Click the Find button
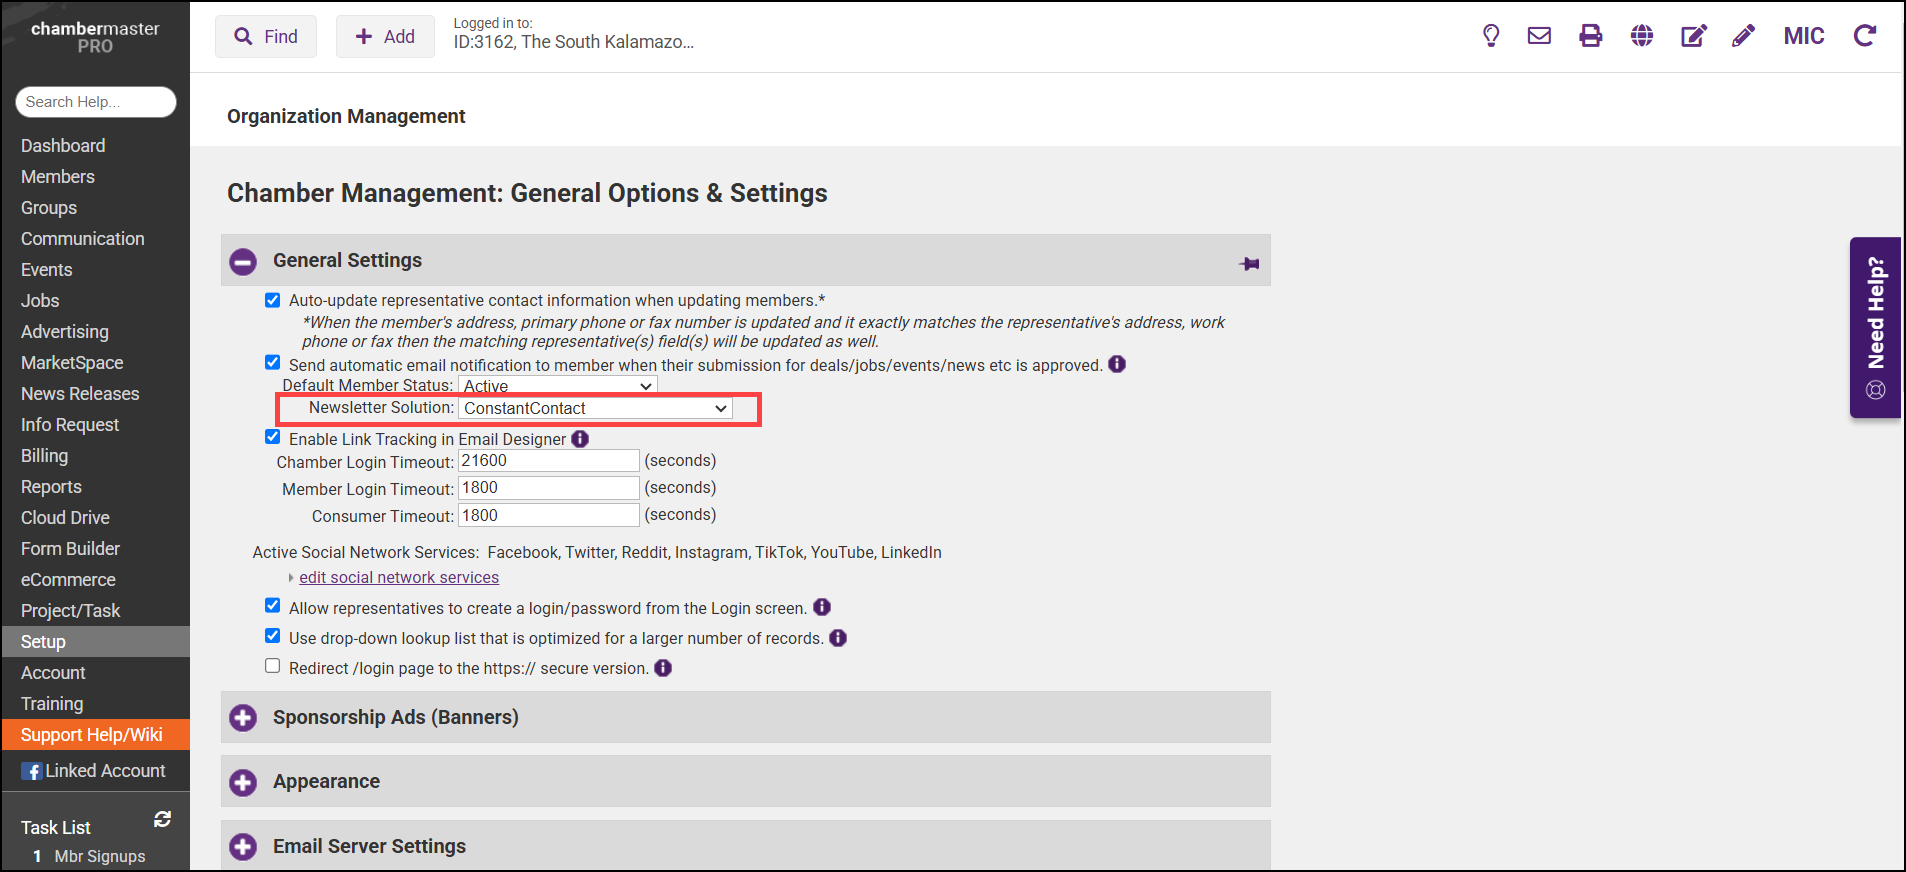 266,37
